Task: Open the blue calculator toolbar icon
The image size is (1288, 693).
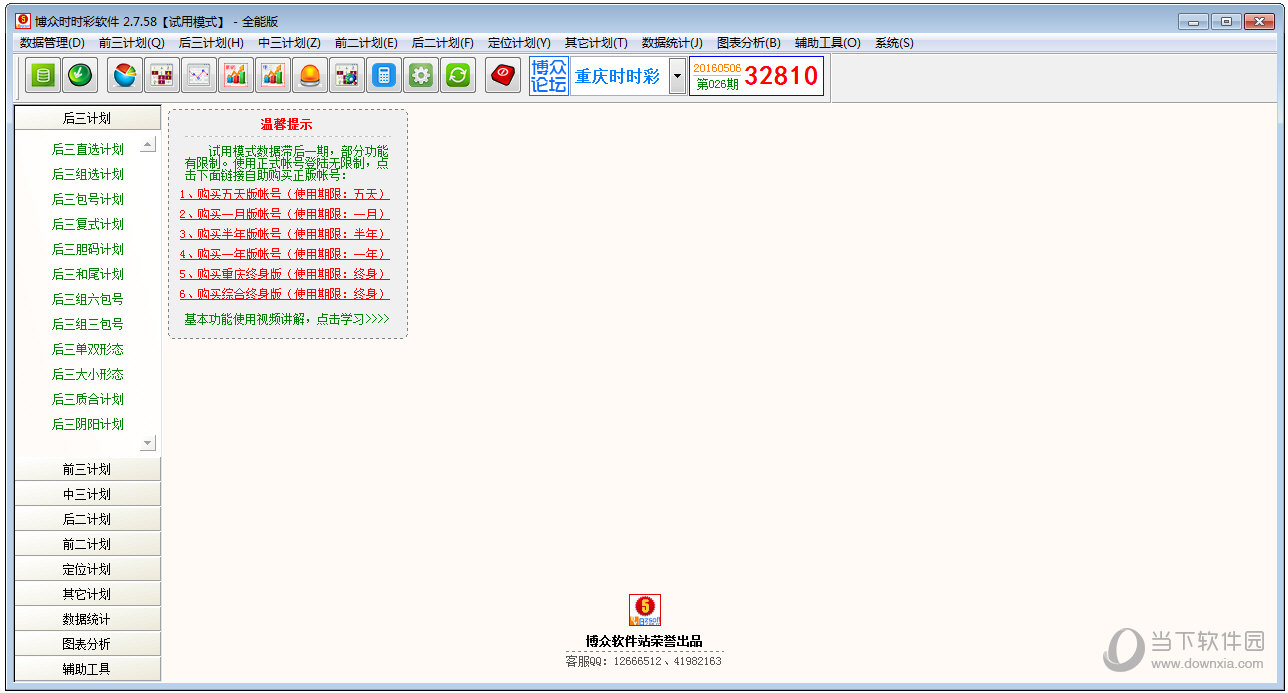Action: 383,75
